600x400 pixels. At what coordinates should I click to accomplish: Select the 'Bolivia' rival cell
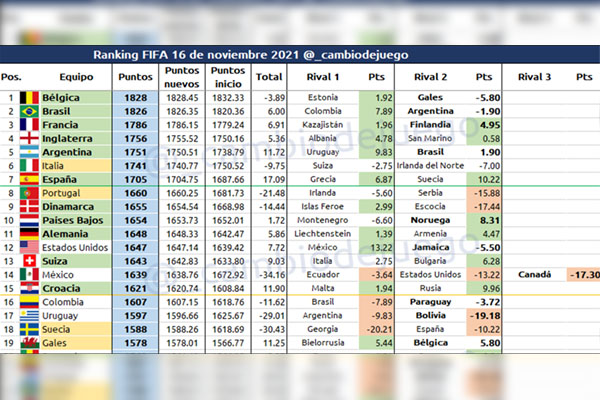(430, 315)
